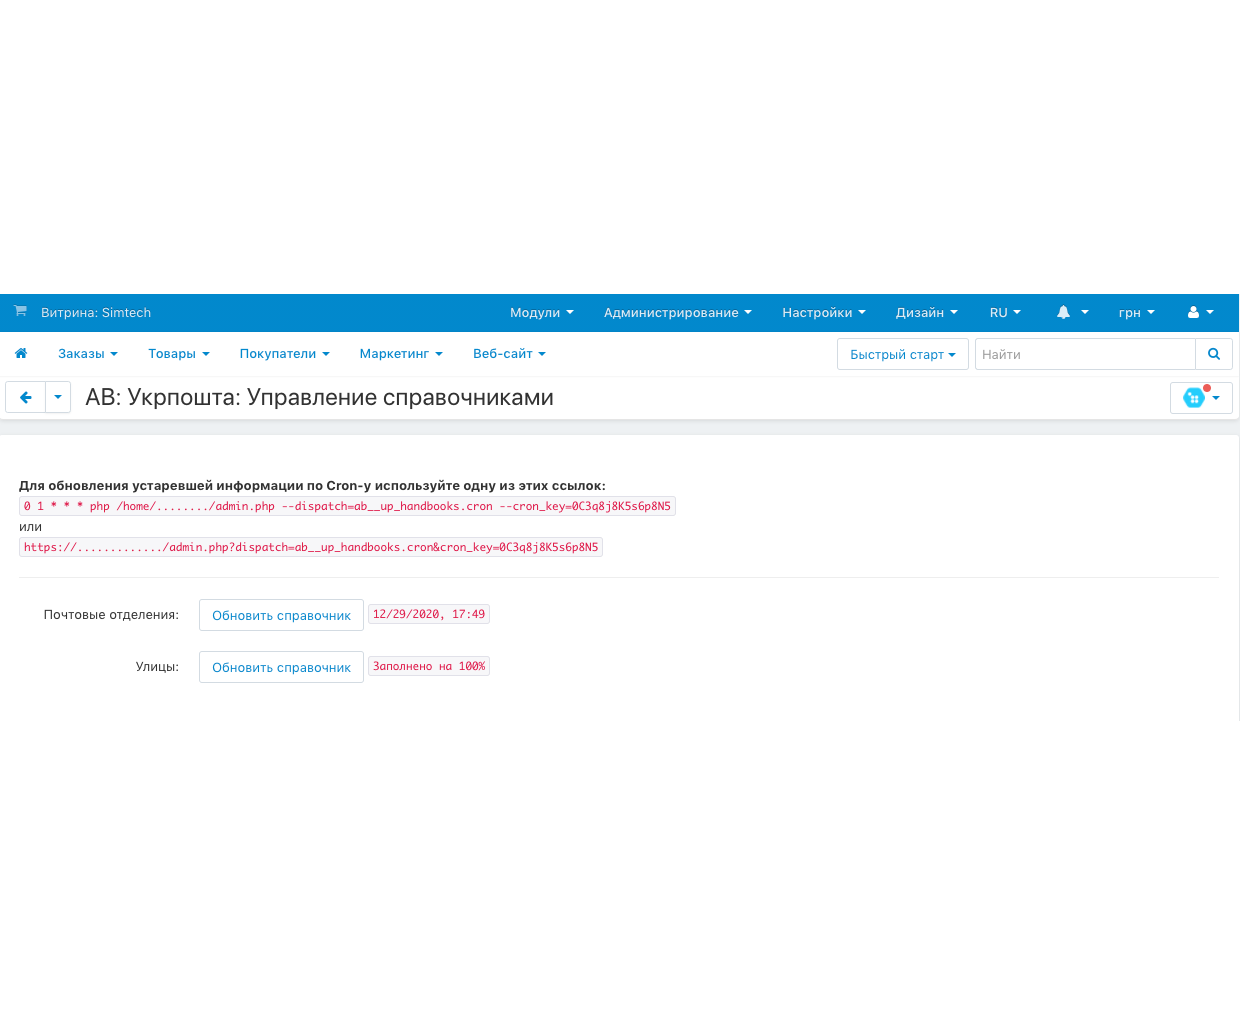Click the shopping cart storefront icon
This screenshot has width=1240, height=1015.
[20, 312]
